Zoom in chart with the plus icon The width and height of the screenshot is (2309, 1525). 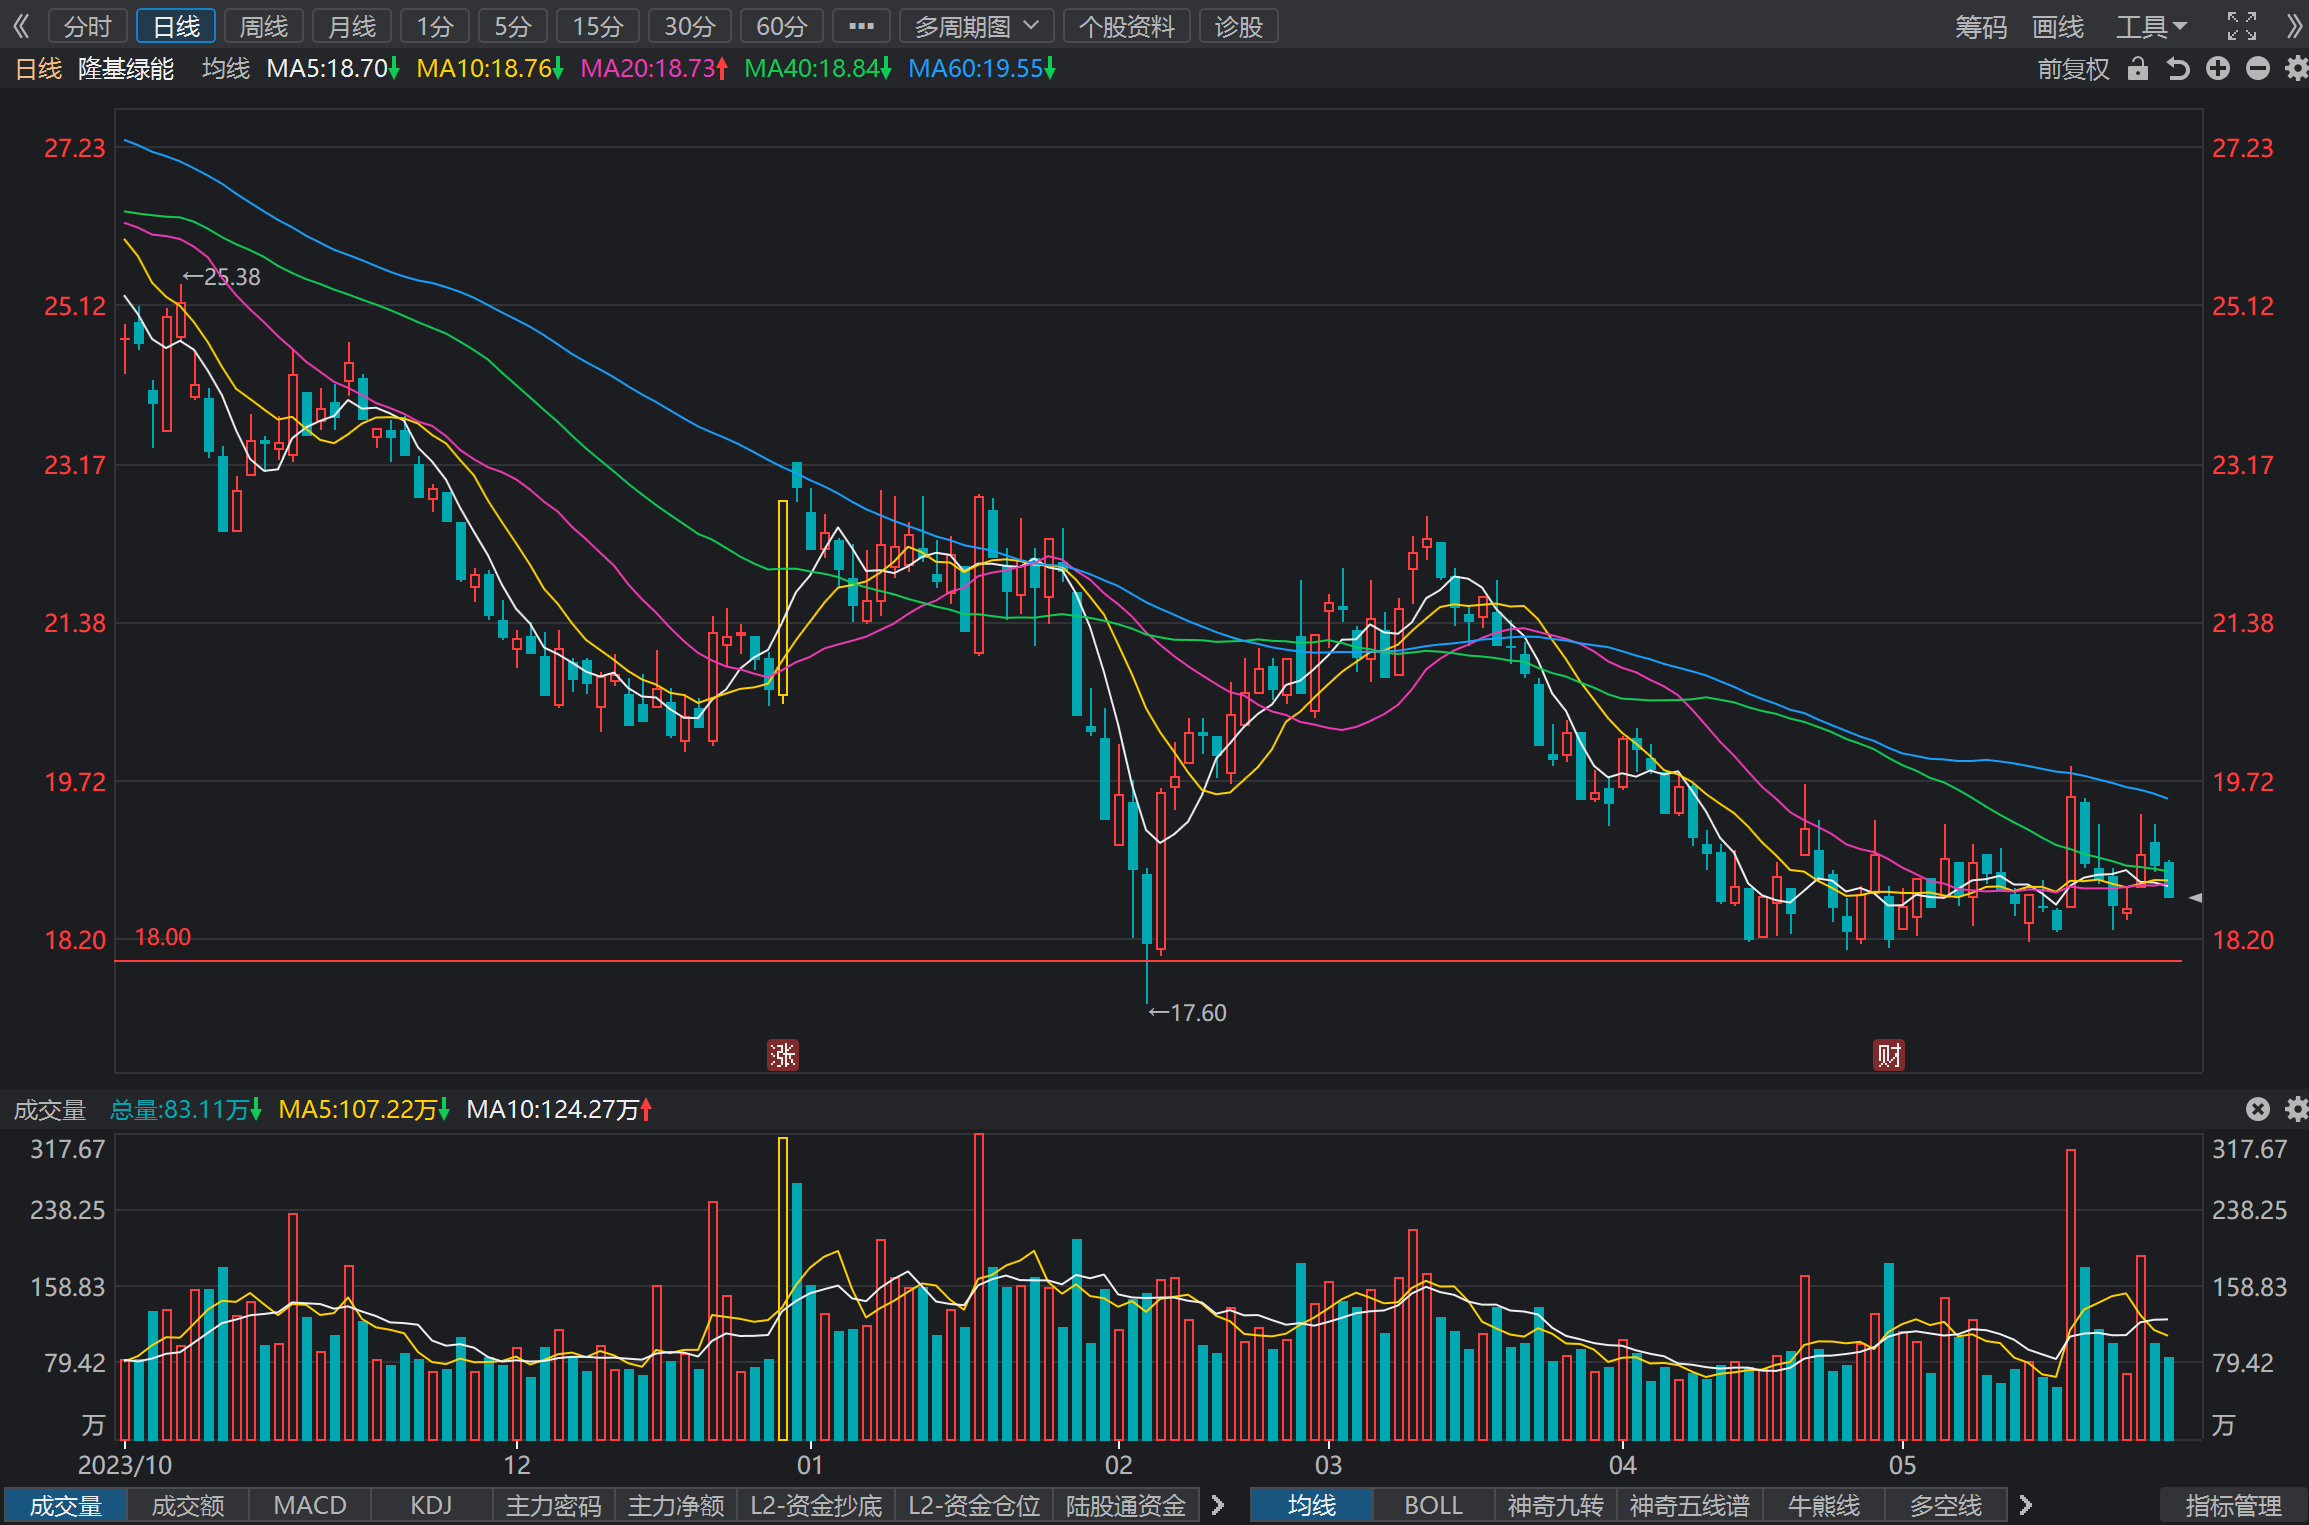(x=2218, y=69)
